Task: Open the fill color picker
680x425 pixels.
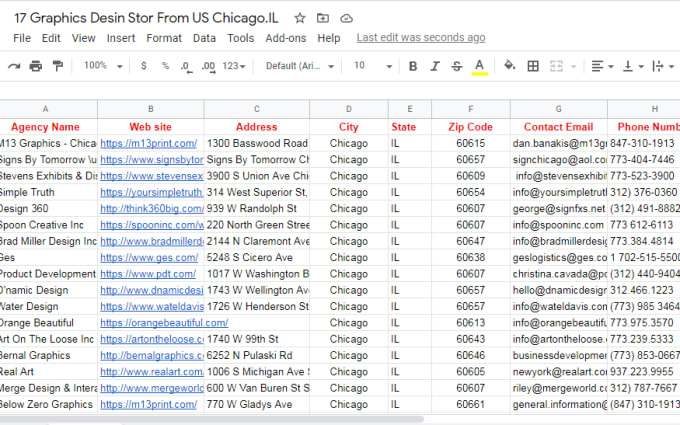Action: tap(510, 65)
